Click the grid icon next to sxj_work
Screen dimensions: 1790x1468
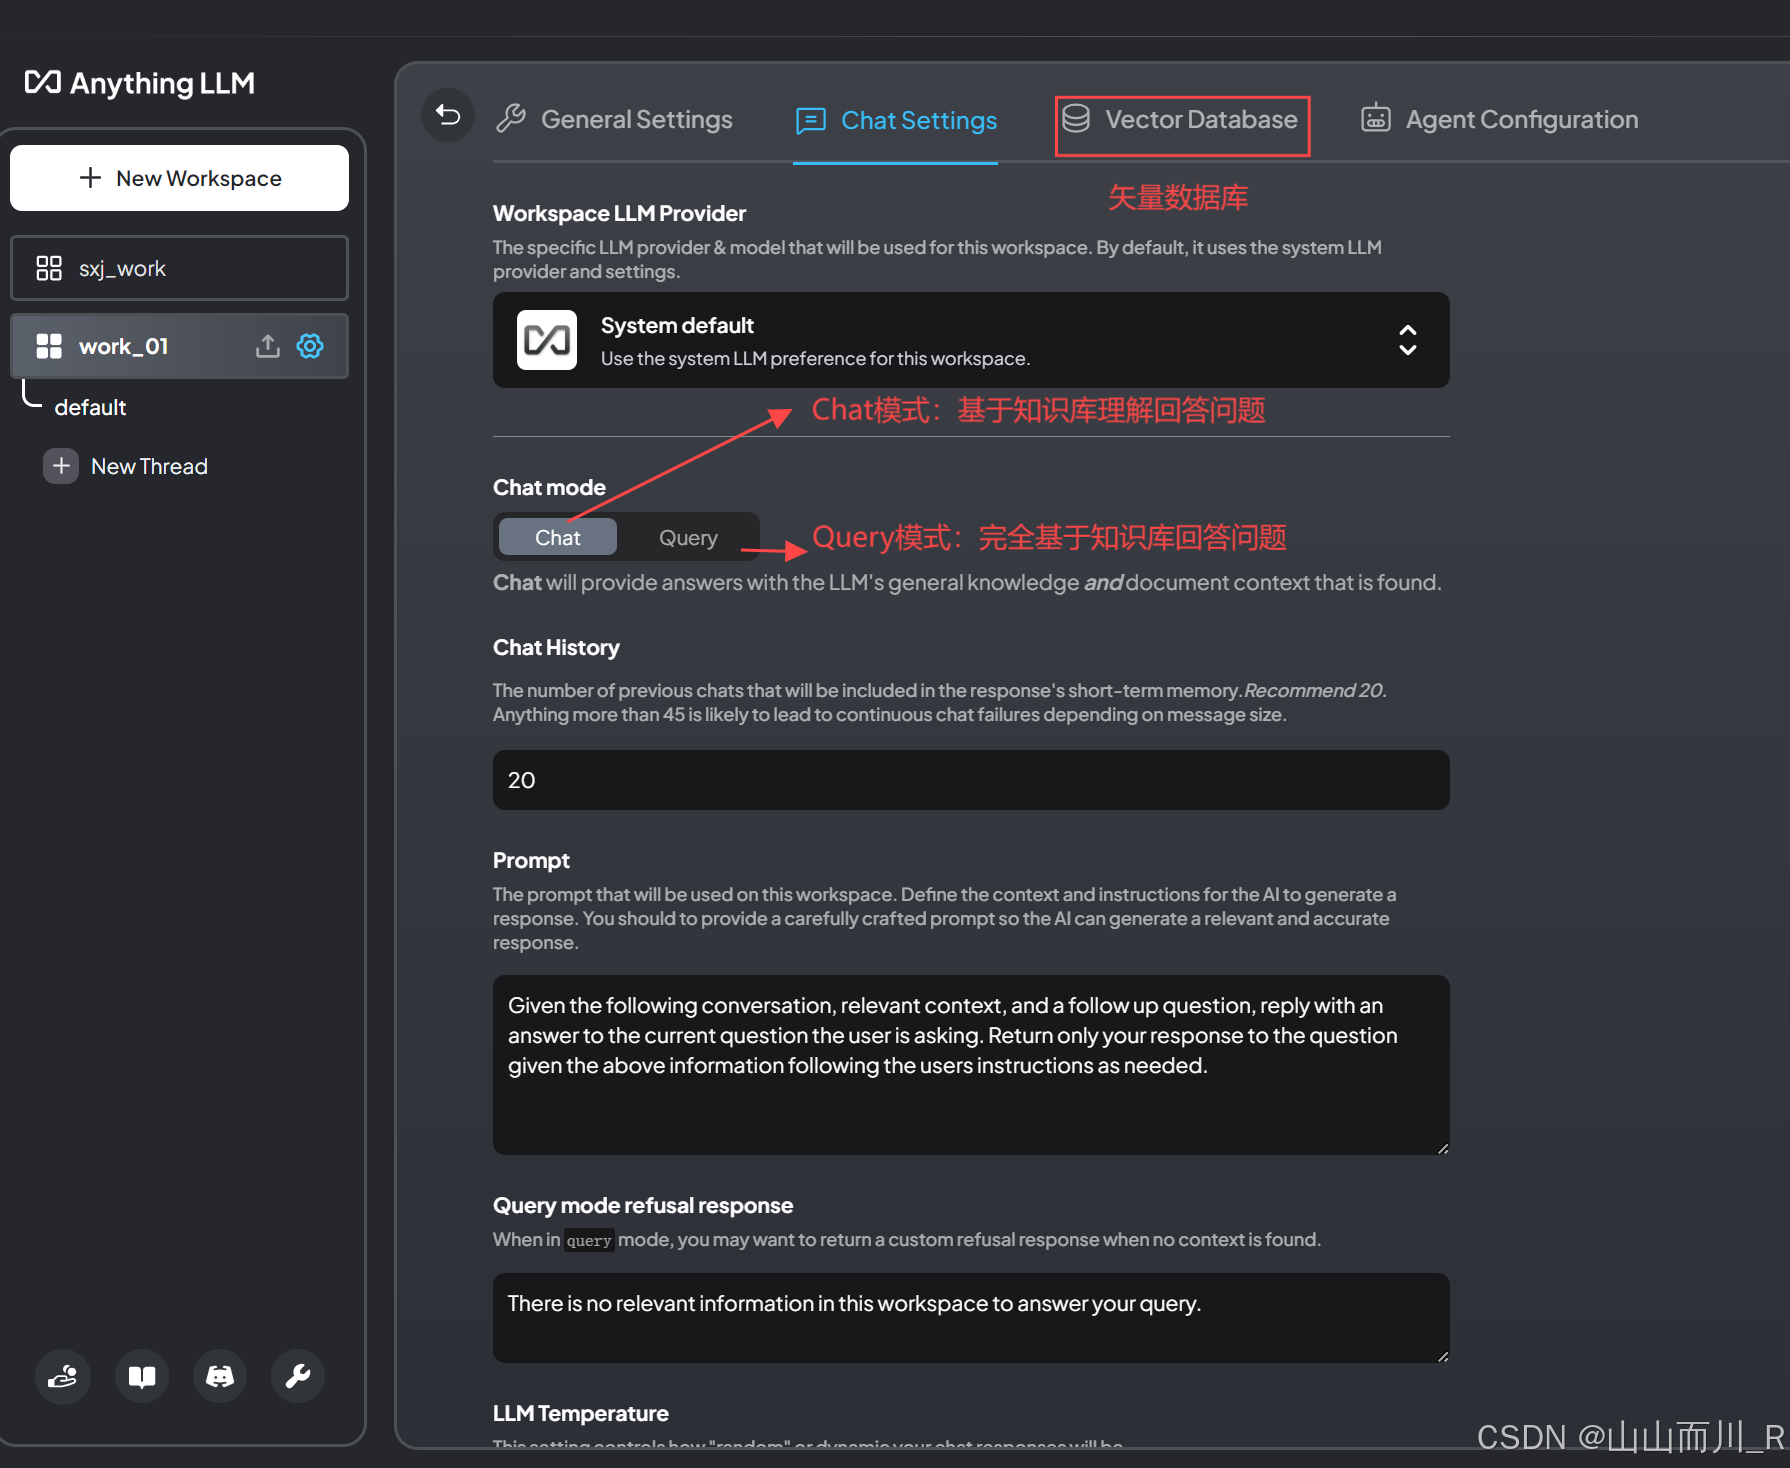coord(49,268)
